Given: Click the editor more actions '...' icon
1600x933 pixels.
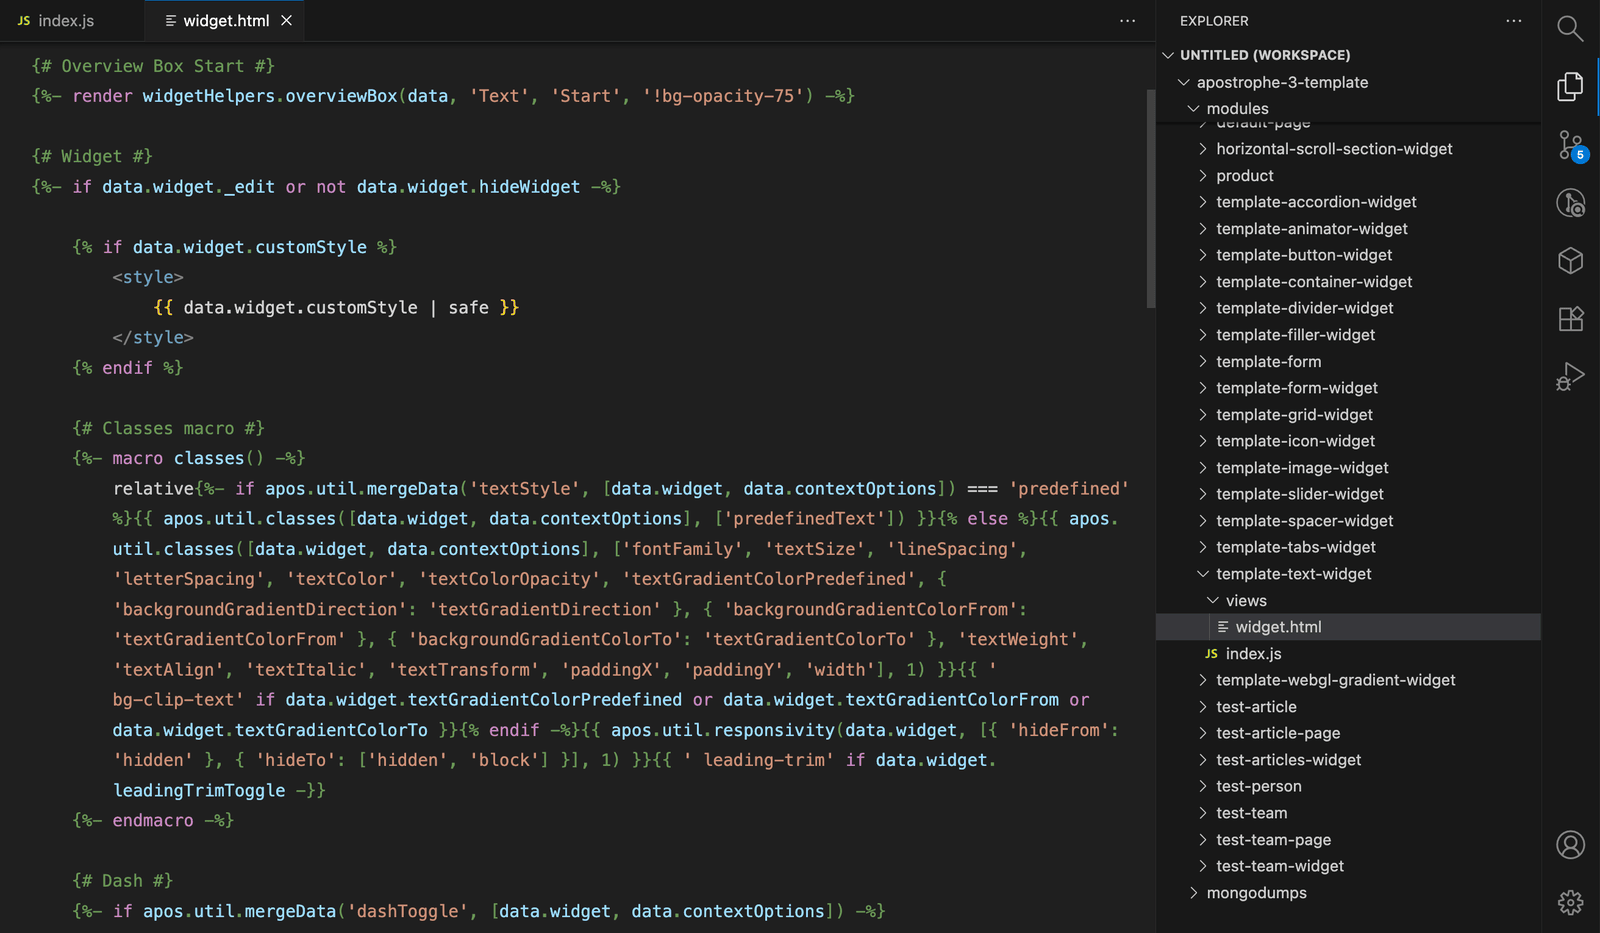Looking at the screenshot, I should [1128, 20].
